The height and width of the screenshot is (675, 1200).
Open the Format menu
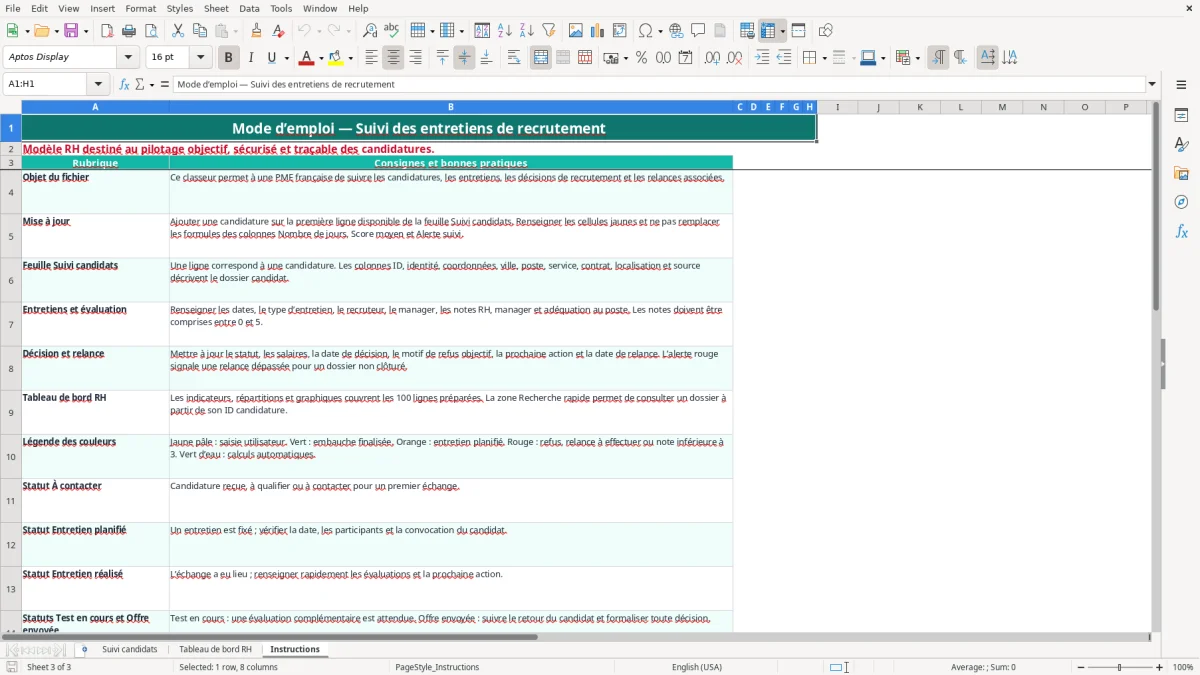click(140, 8)
